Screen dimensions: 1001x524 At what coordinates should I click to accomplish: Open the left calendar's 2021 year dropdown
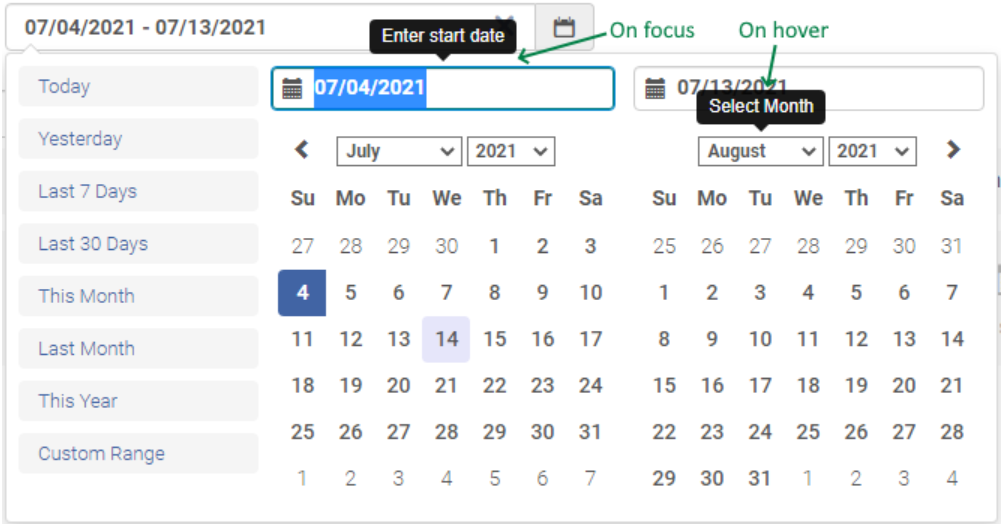click(x=510, y=151)
